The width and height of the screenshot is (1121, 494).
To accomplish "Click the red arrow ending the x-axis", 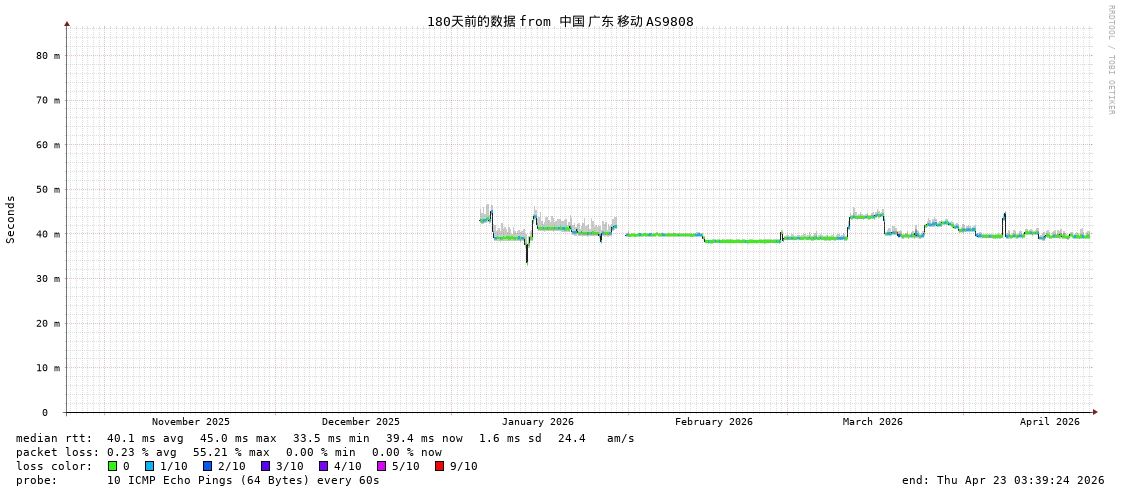I will 1095,412.
